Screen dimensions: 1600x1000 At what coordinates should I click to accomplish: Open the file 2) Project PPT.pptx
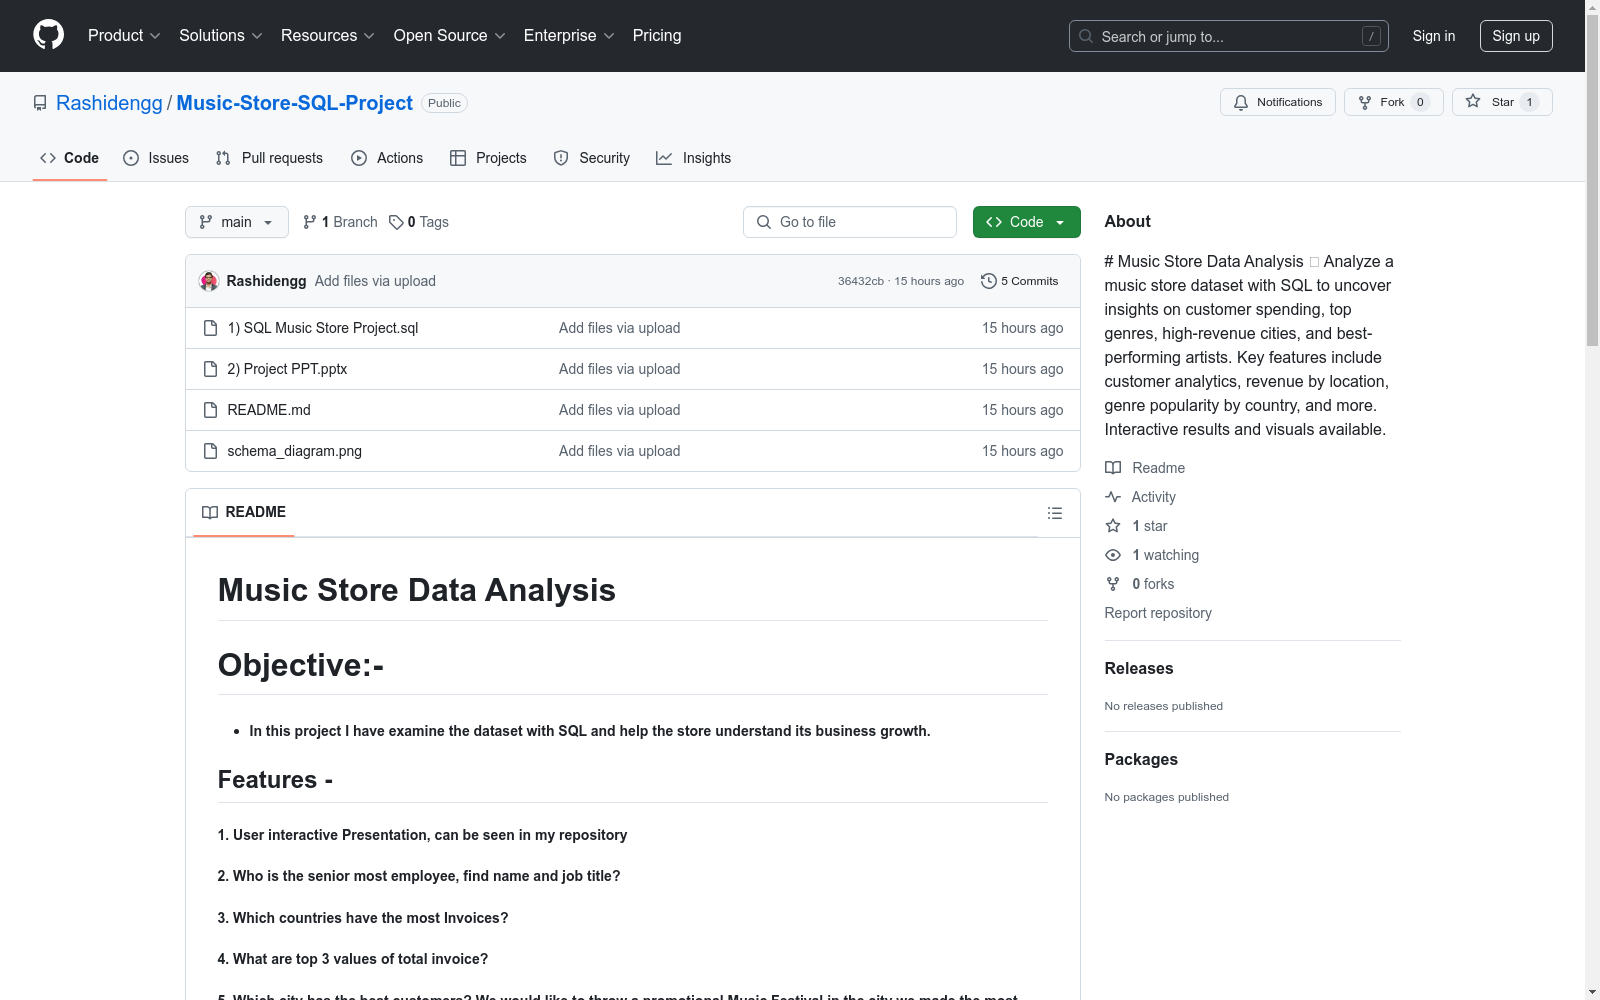point(287,369)
